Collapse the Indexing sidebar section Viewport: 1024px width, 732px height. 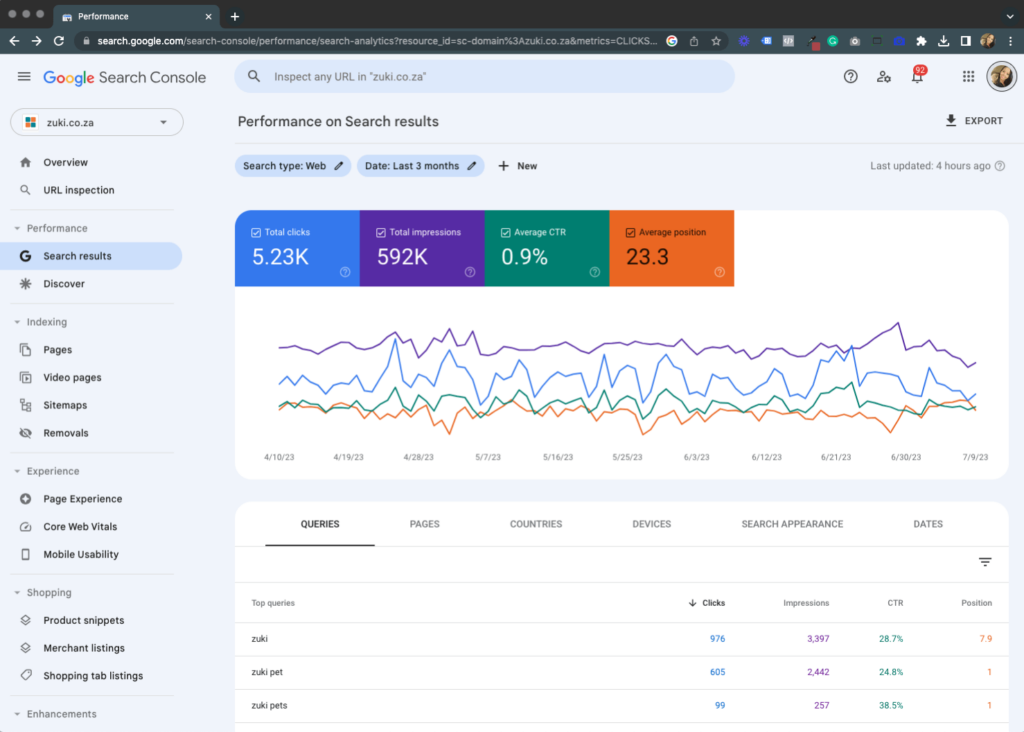[x=17, y=322]
